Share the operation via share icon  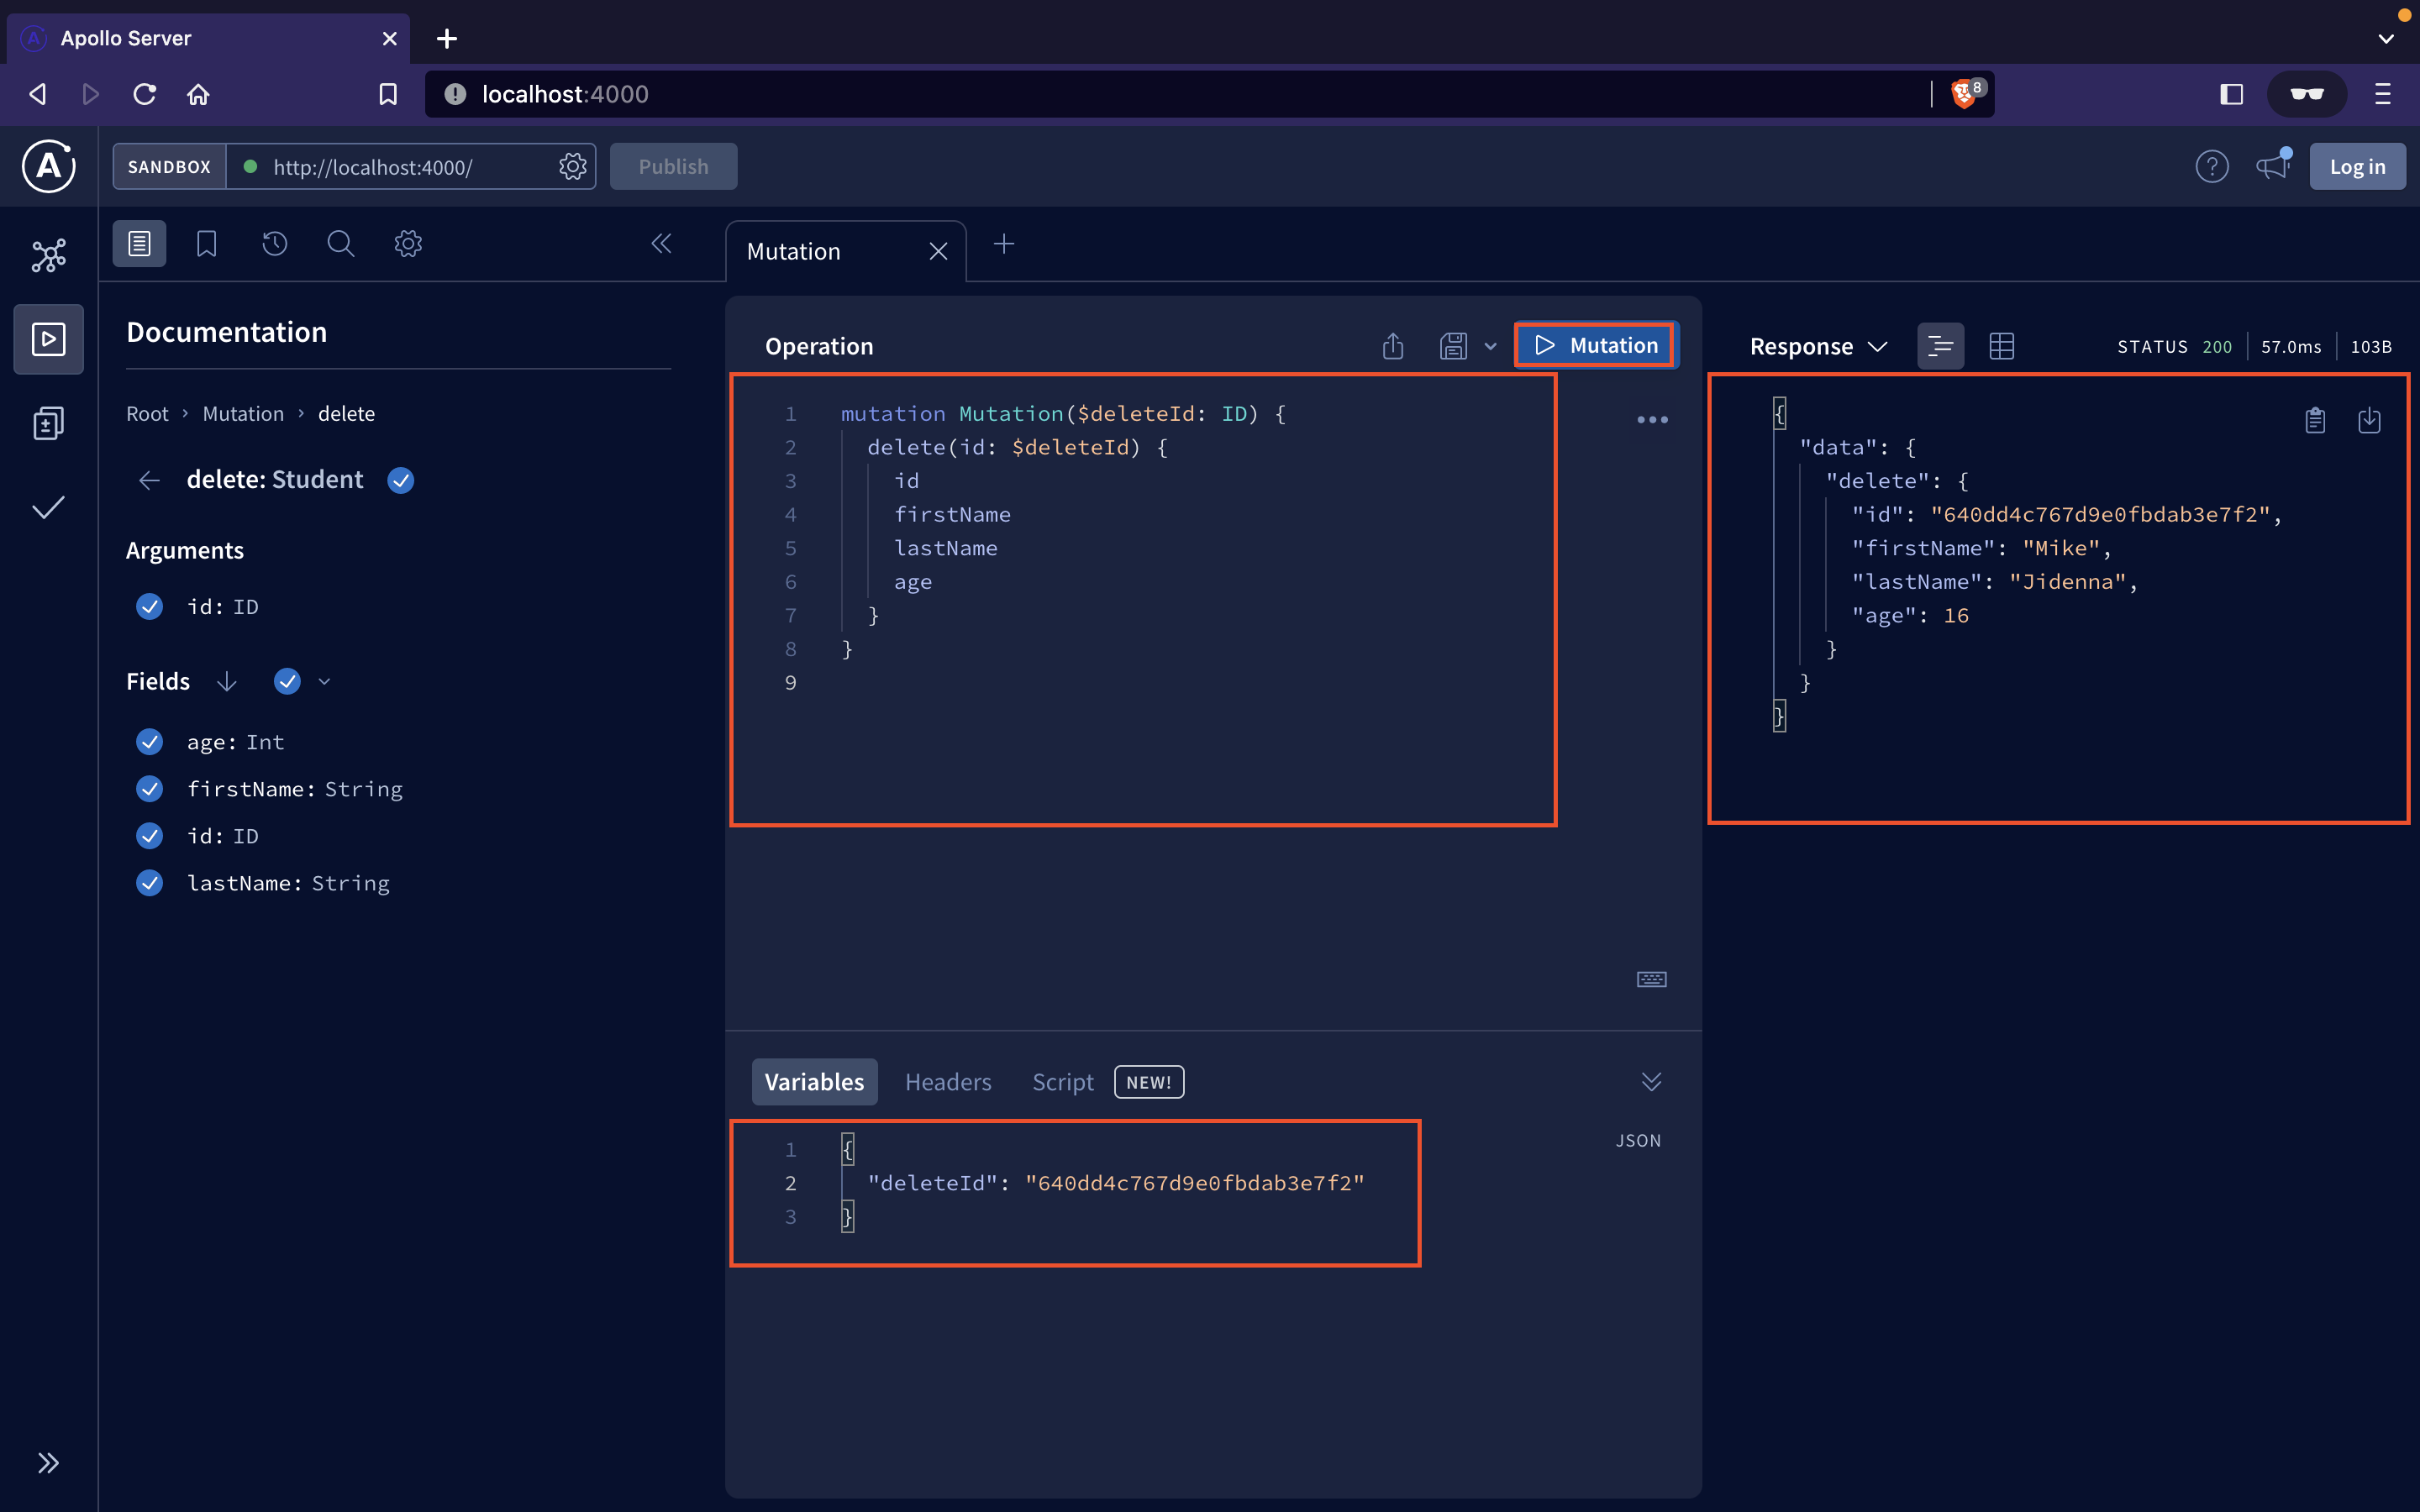pyautogui.click(x=1393, y=346)
